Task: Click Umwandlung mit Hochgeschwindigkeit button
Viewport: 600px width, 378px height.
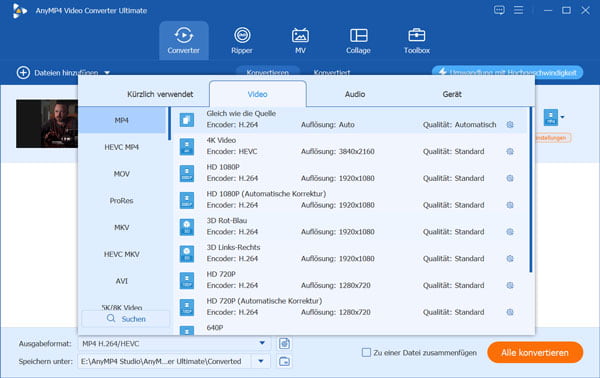Action: (x=507, y=72)
